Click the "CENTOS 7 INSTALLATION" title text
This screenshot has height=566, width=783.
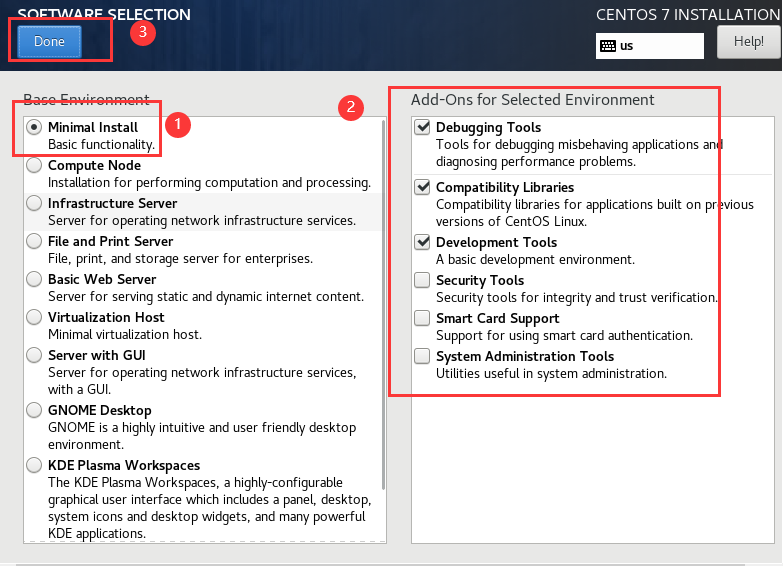click(688, 15)
